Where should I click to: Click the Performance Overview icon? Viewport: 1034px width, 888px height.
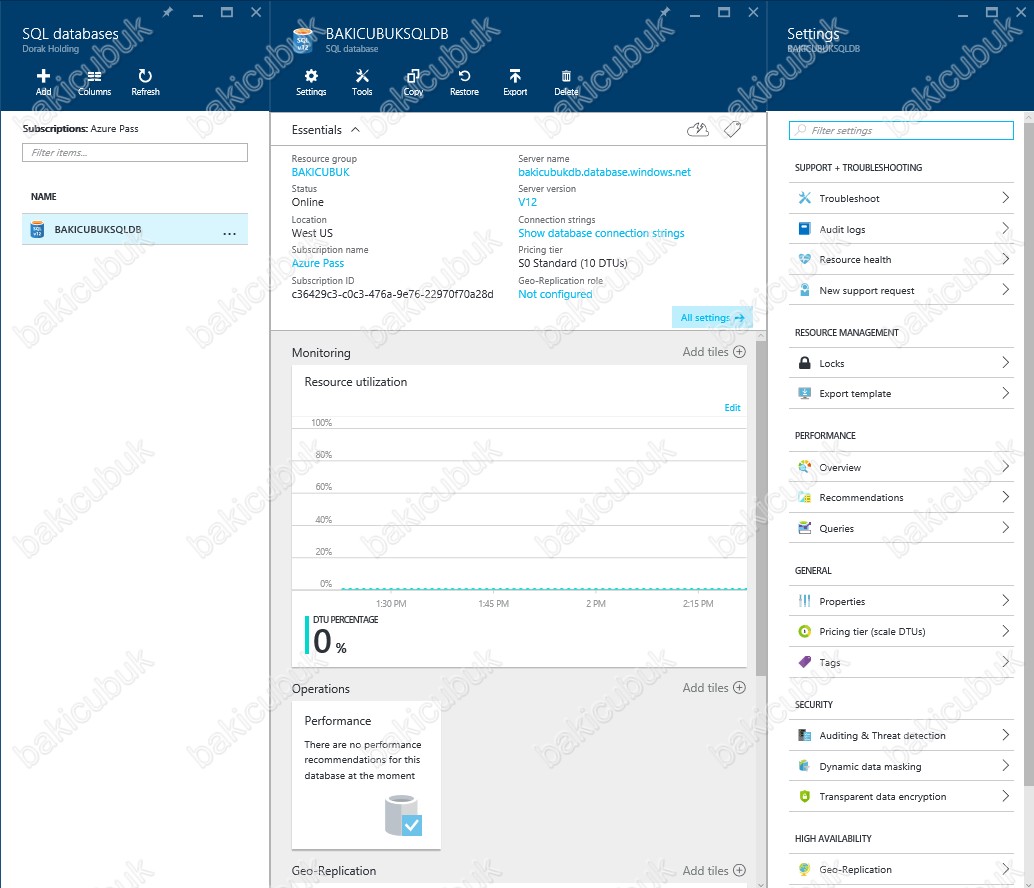[x=805, y=467]
